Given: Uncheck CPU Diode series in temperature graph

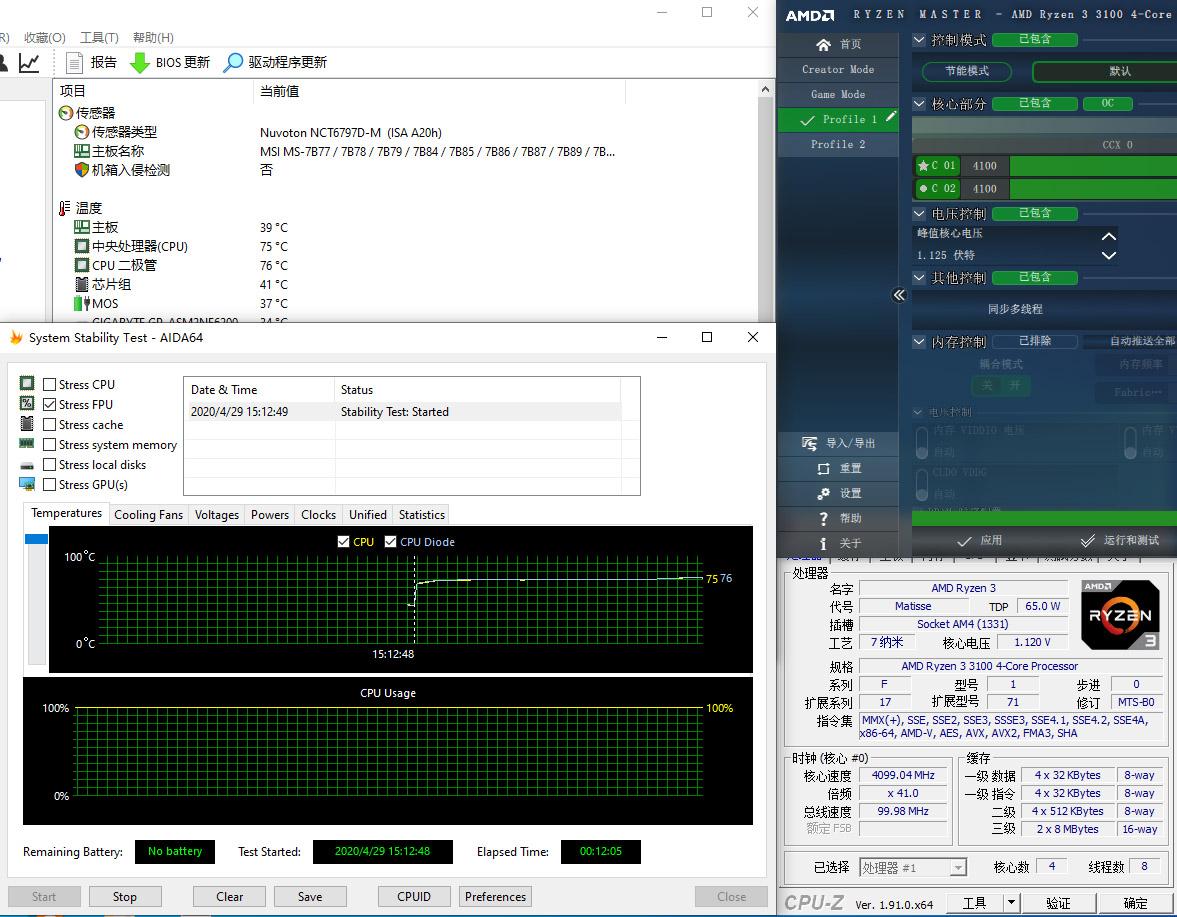Looking at the screenshot, I should [x=390, y=542].
